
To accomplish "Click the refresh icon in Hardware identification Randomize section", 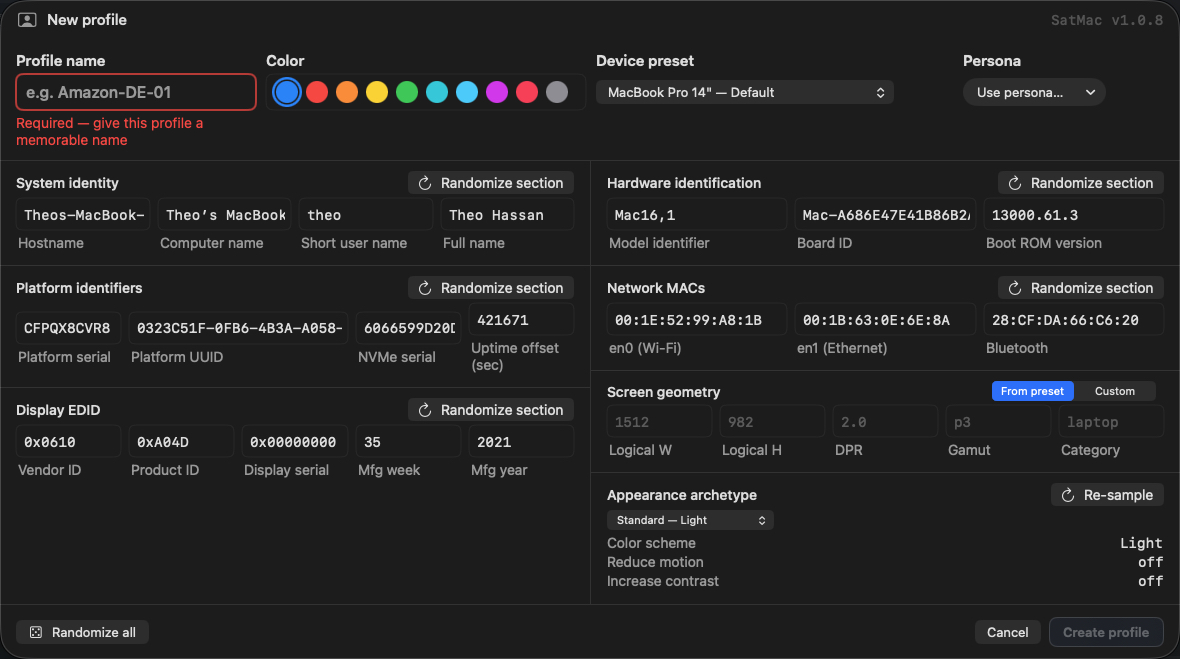I will [1015, 183].
